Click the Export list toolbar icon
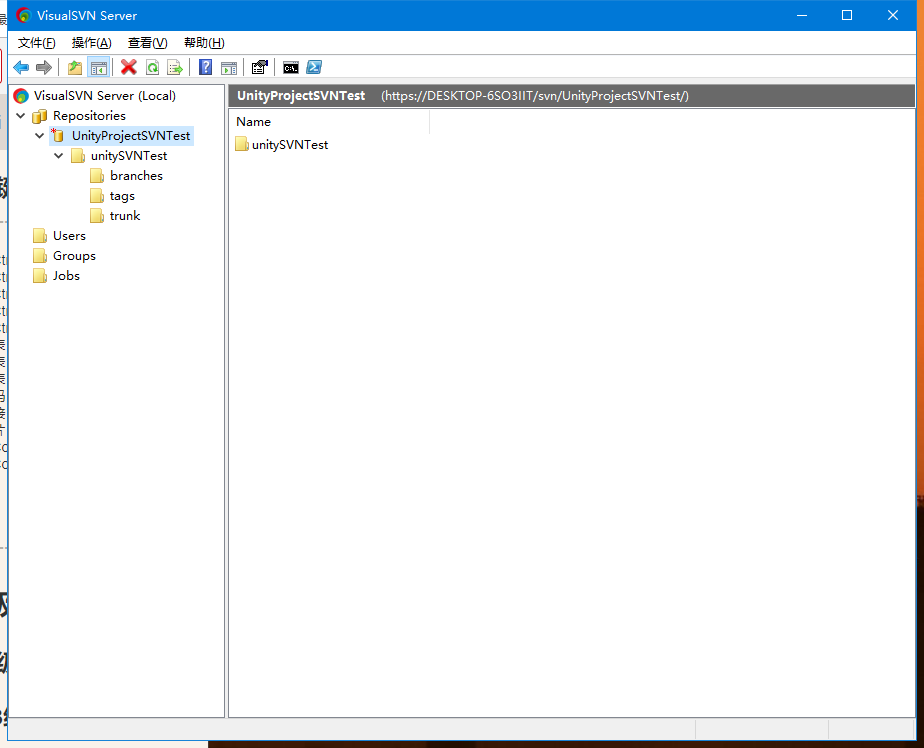 [x=174, y=67]
